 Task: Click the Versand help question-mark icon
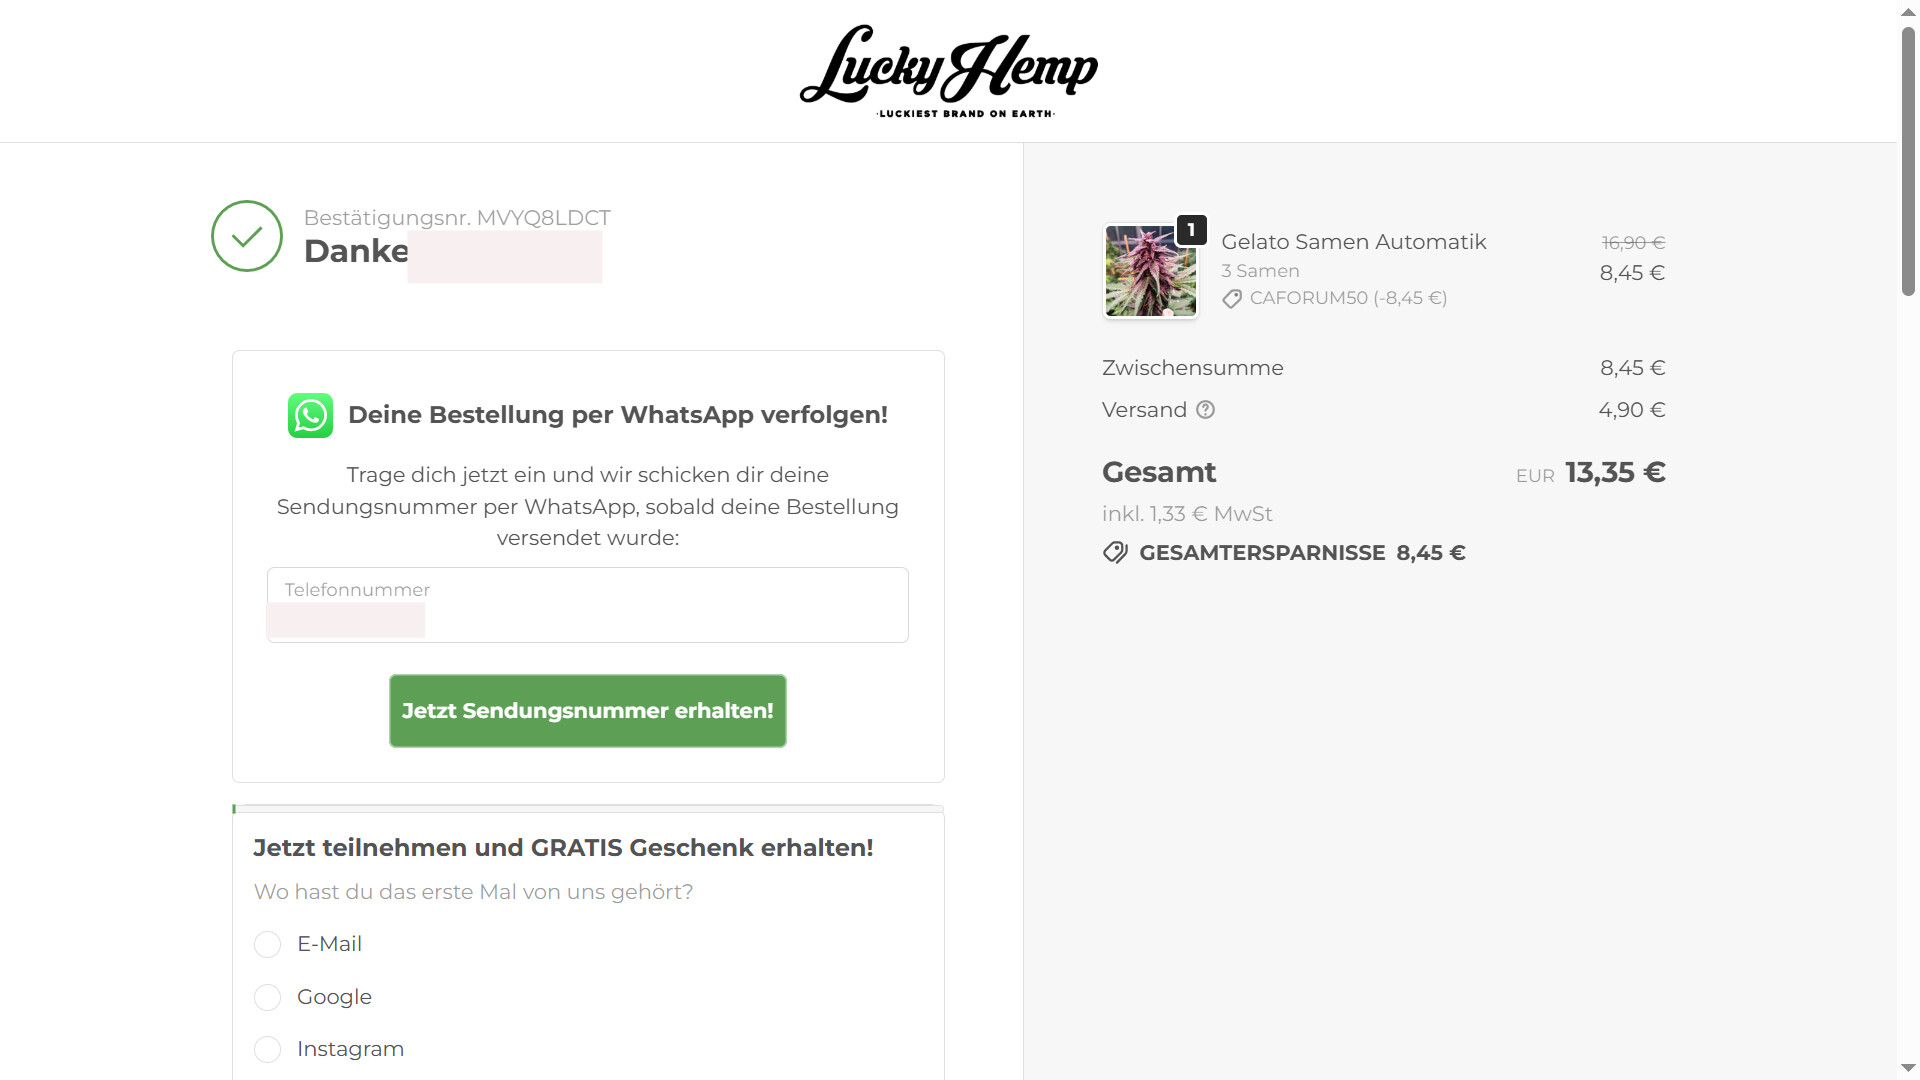point(1205,410)
